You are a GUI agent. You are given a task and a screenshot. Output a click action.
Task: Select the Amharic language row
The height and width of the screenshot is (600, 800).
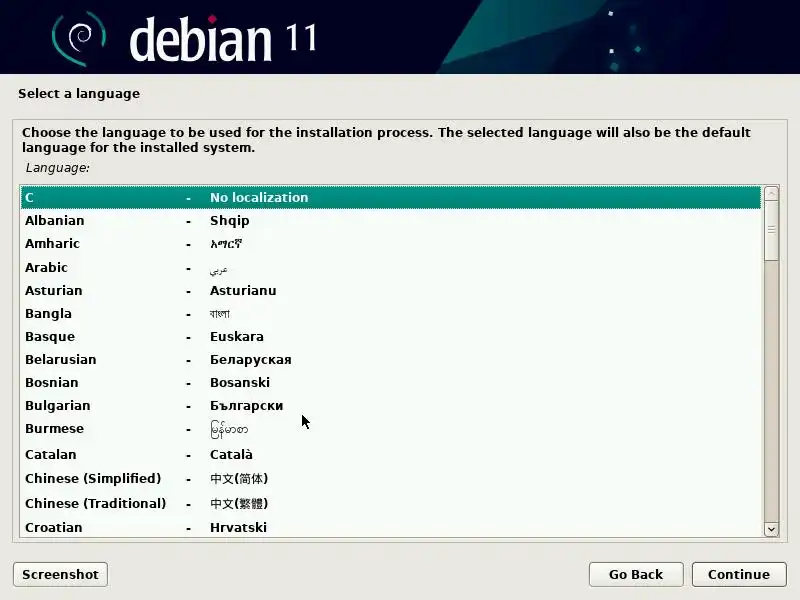391,243
